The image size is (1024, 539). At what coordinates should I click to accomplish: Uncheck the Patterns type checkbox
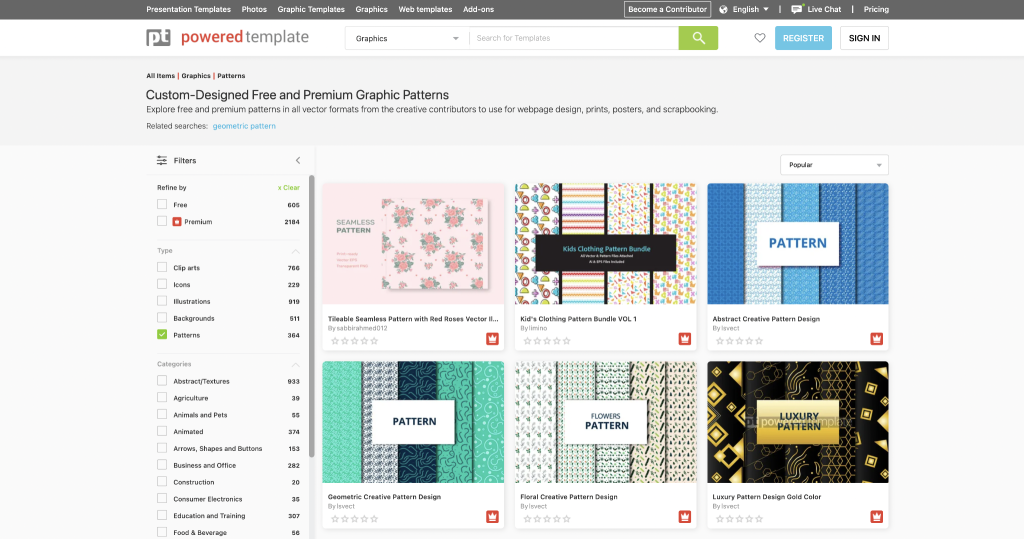(x=162, y=335)
